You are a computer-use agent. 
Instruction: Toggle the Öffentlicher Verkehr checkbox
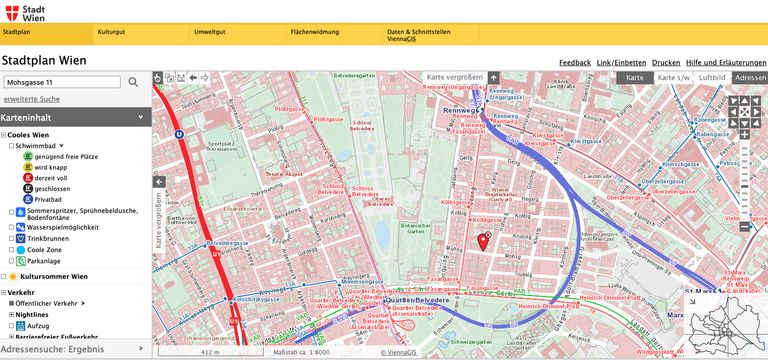(11, 304)
